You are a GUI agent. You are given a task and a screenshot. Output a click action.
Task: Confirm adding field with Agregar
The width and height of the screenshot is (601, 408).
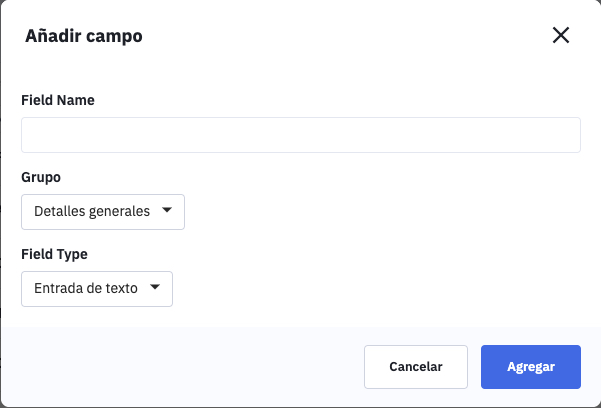tap(531, 367)
